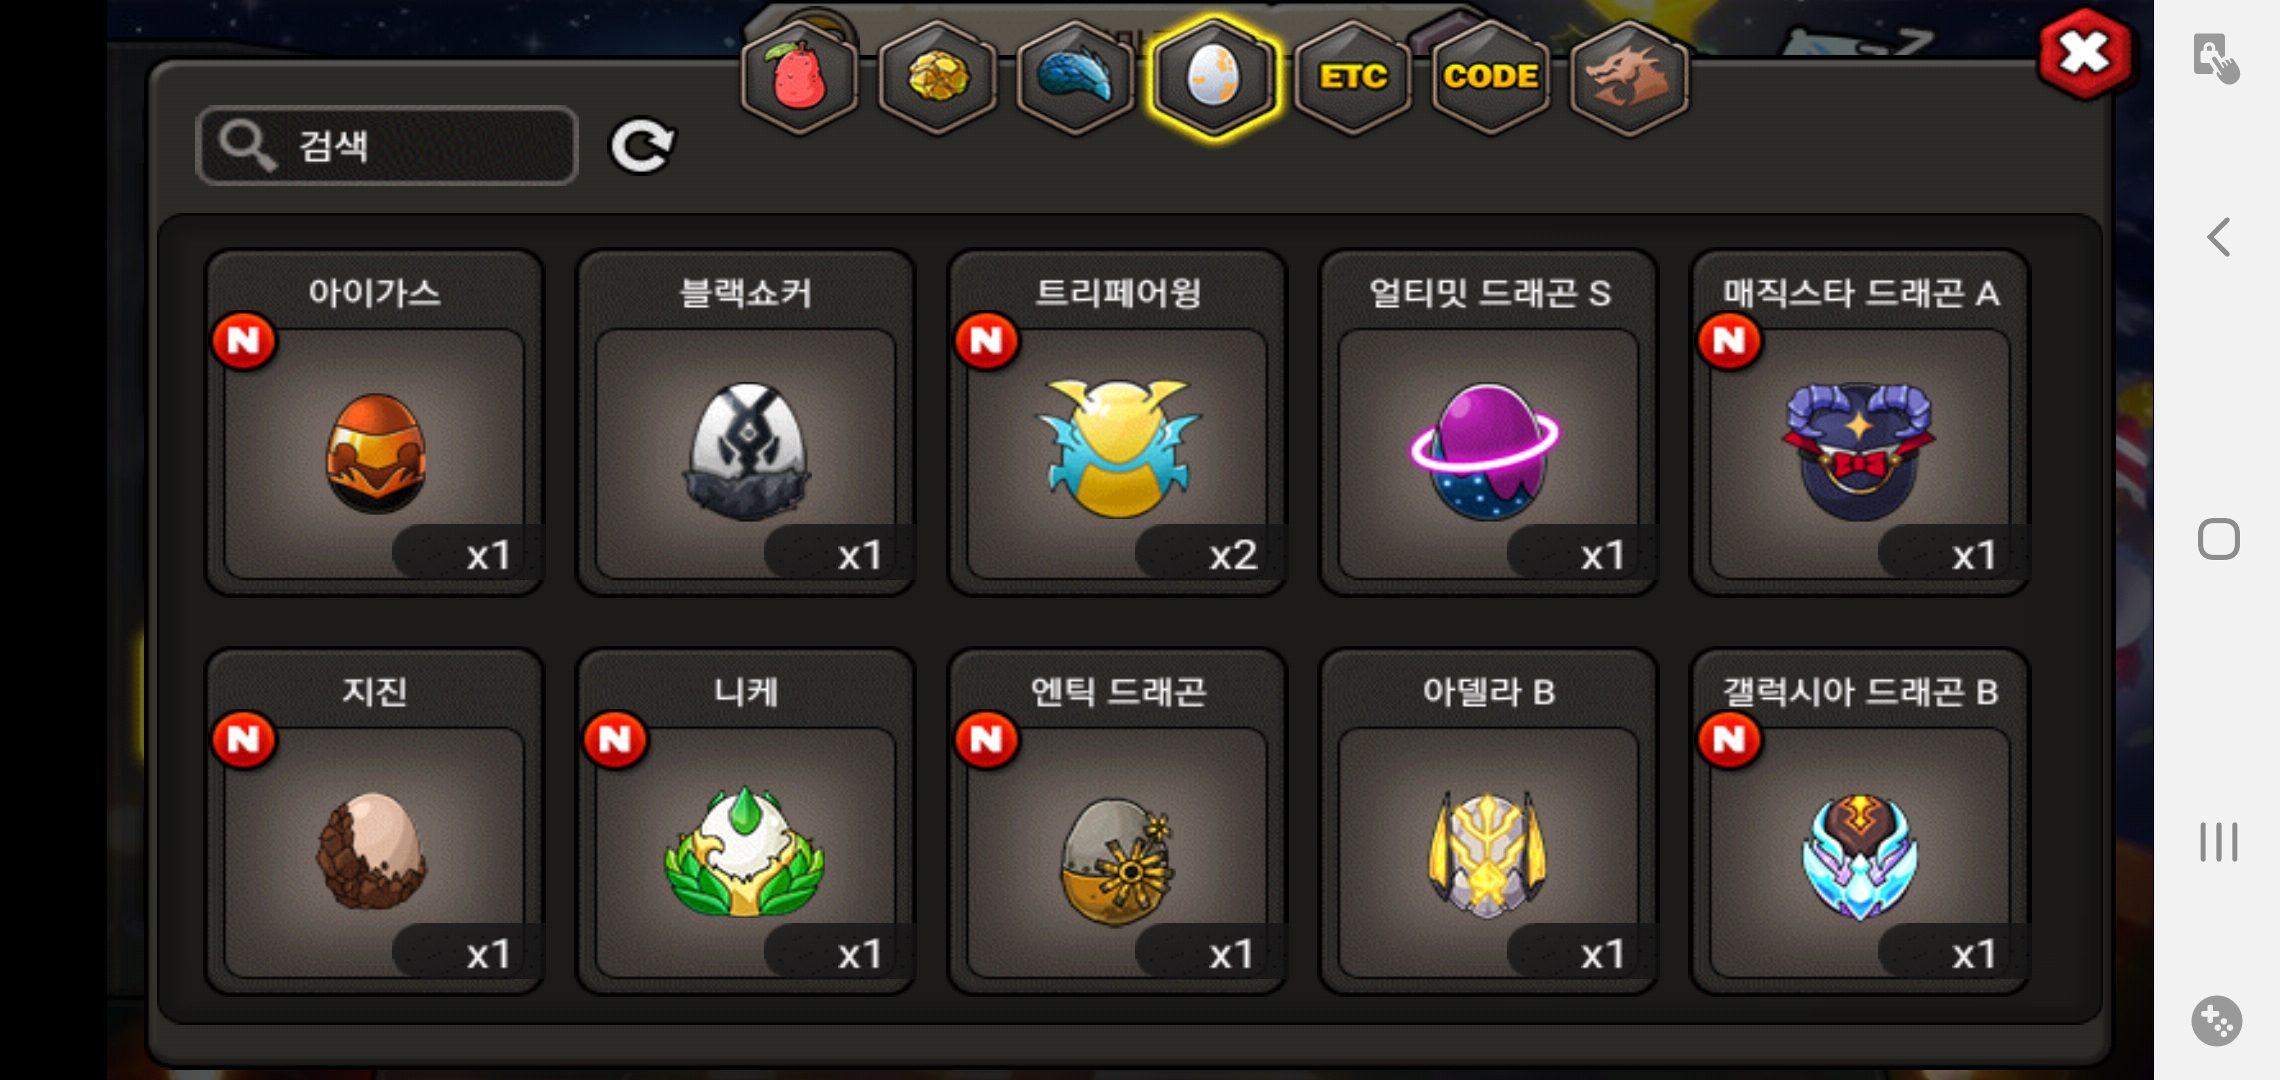Open the CODE tab
The image size is (2280, 1080).
1490,77
